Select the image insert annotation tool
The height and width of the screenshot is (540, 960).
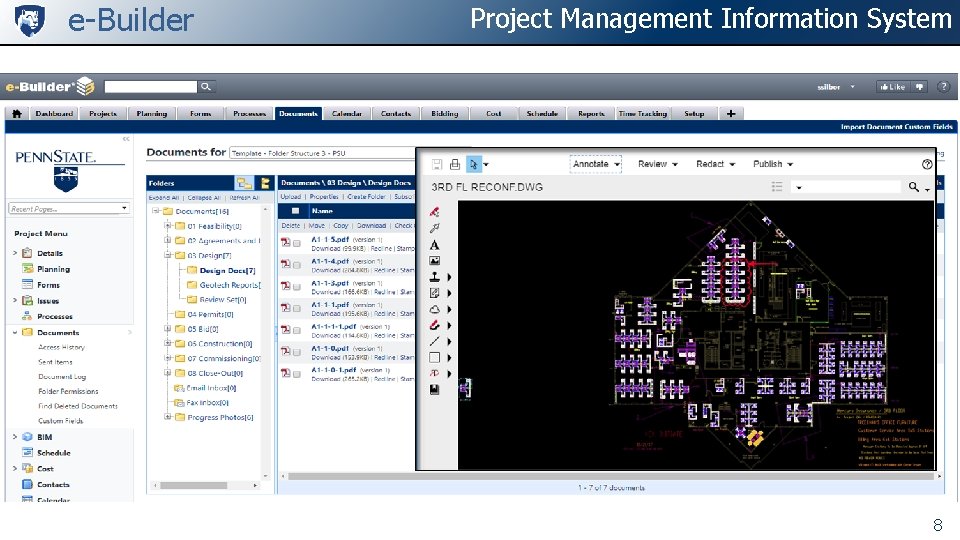tap(435, 261)
